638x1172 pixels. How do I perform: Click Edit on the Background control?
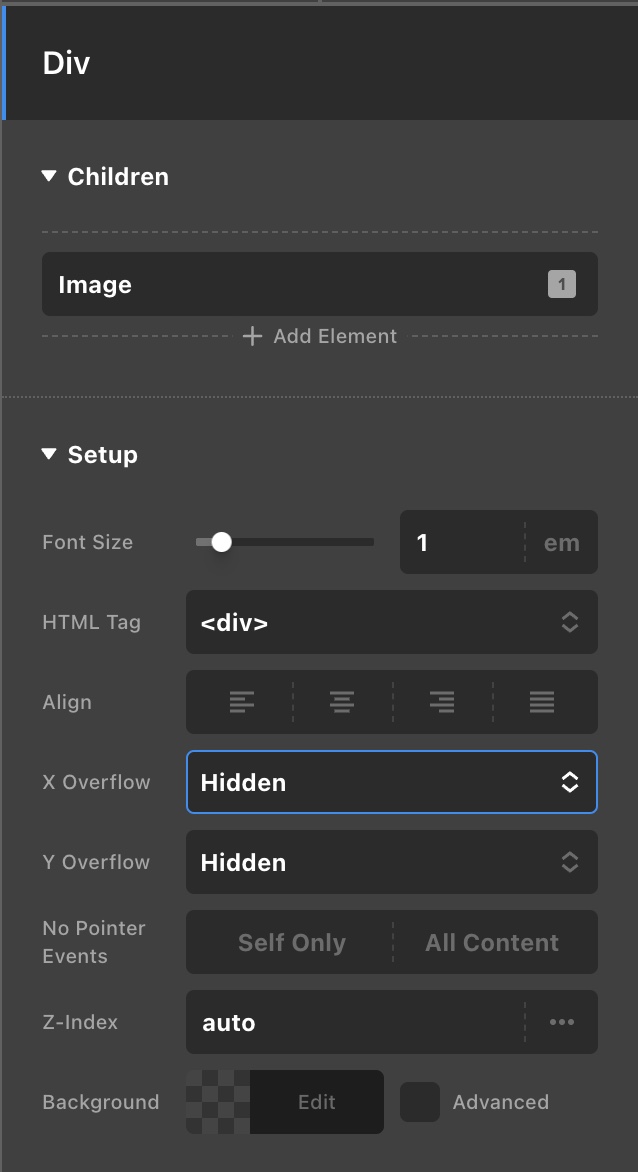(x=317, y=1102)
